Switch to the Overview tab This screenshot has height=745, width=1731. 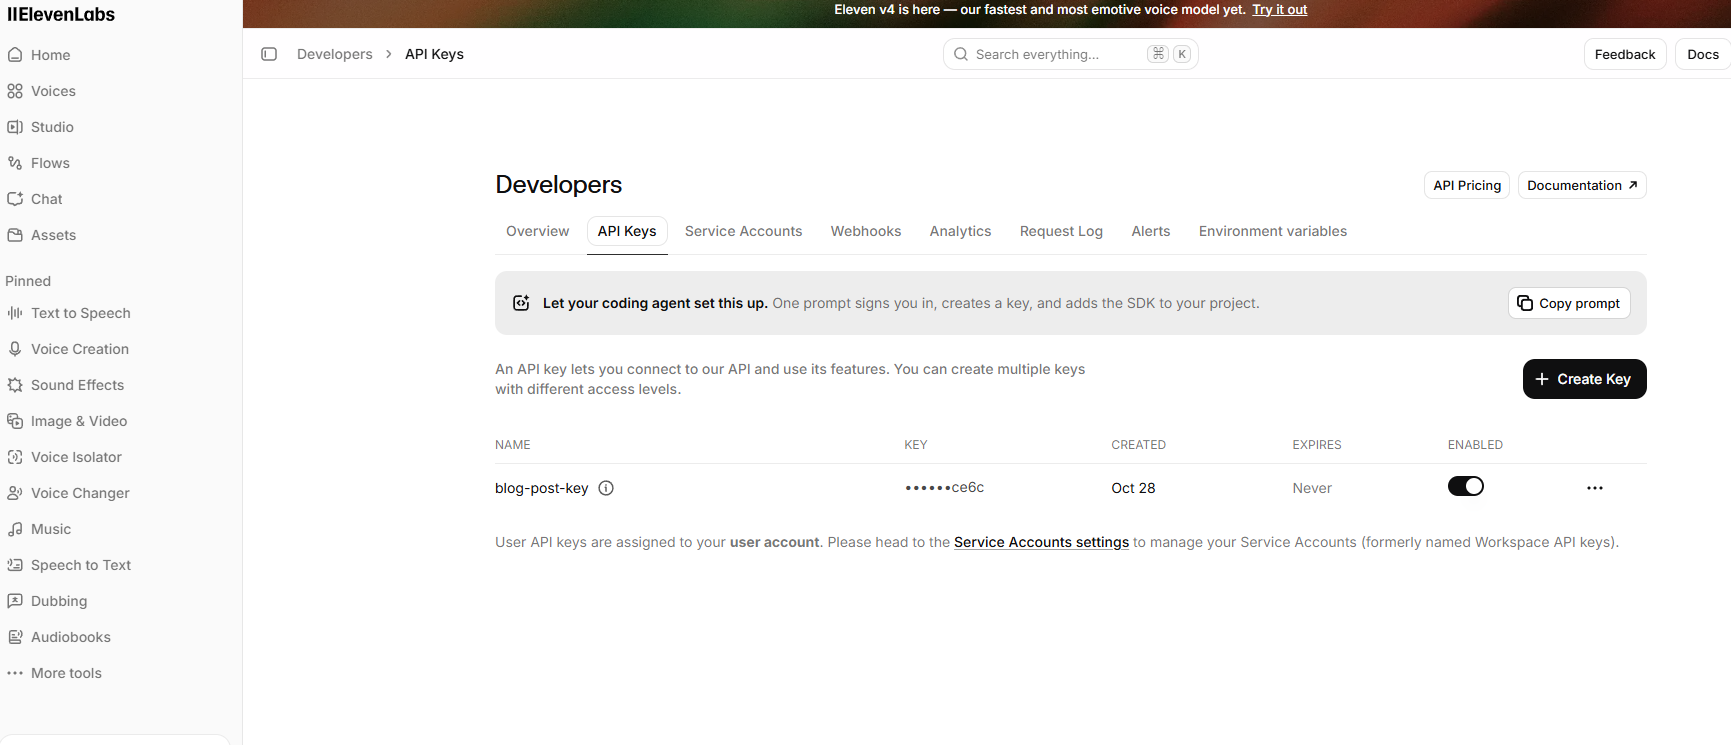[x=537, y=231]
